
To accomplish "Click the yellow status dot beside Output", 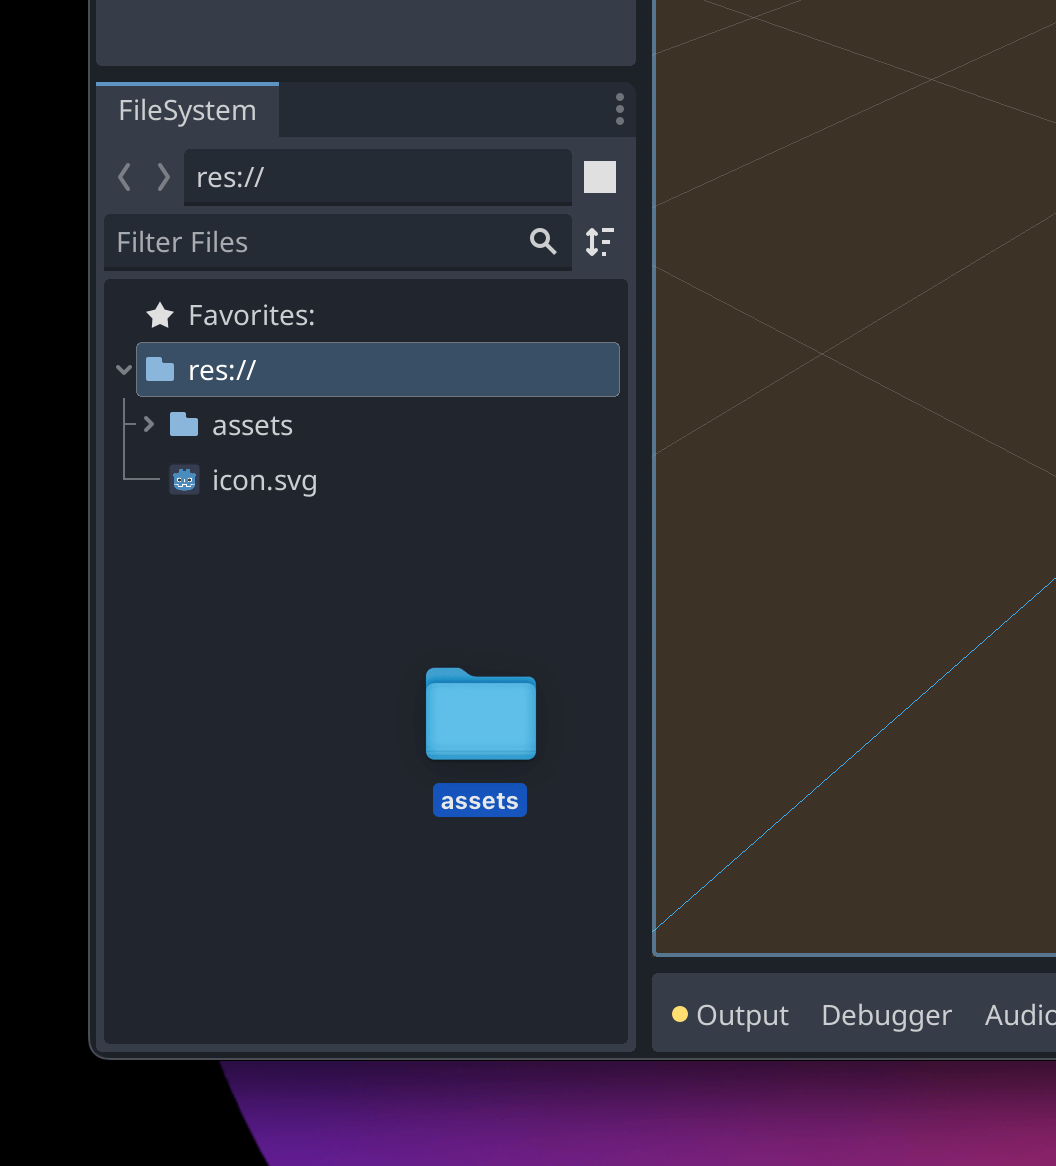I will [x=681, y=1014].
